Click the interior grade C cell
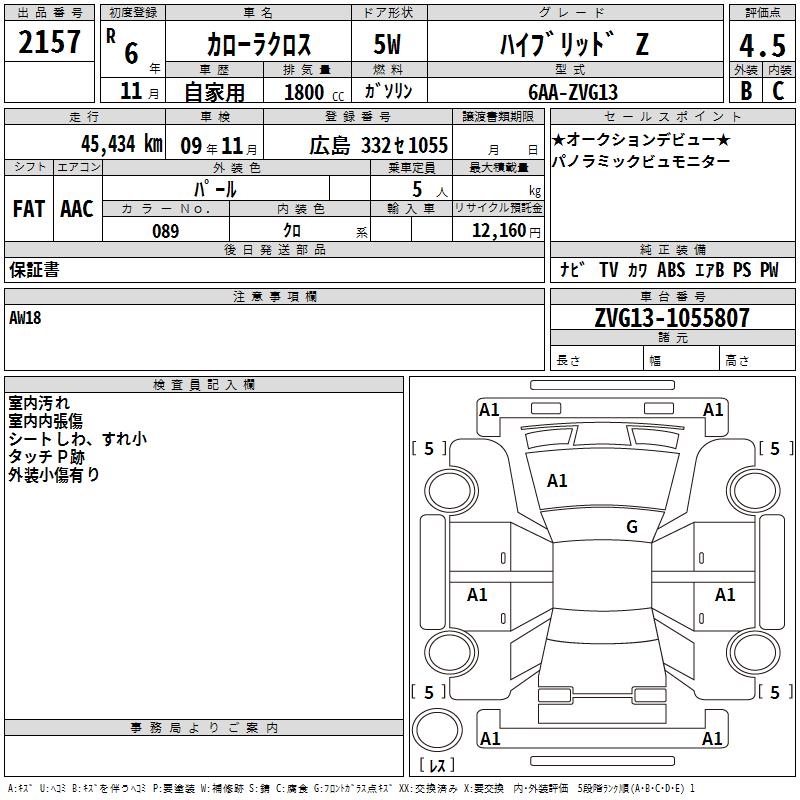The height and width of the screenshot is (800, 800). (x=778, y=91)
